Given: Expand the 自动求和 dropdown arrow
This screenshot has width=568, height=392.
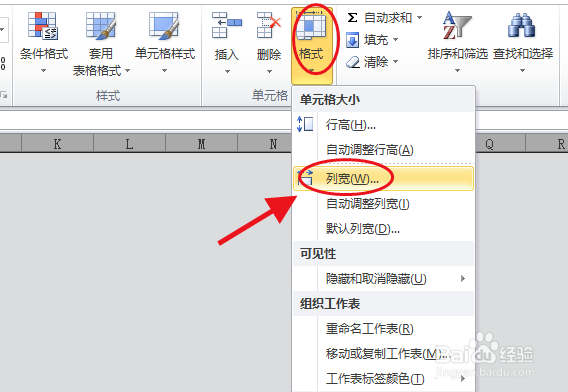Looking at the screenshot, I should [x=419, y=17].
